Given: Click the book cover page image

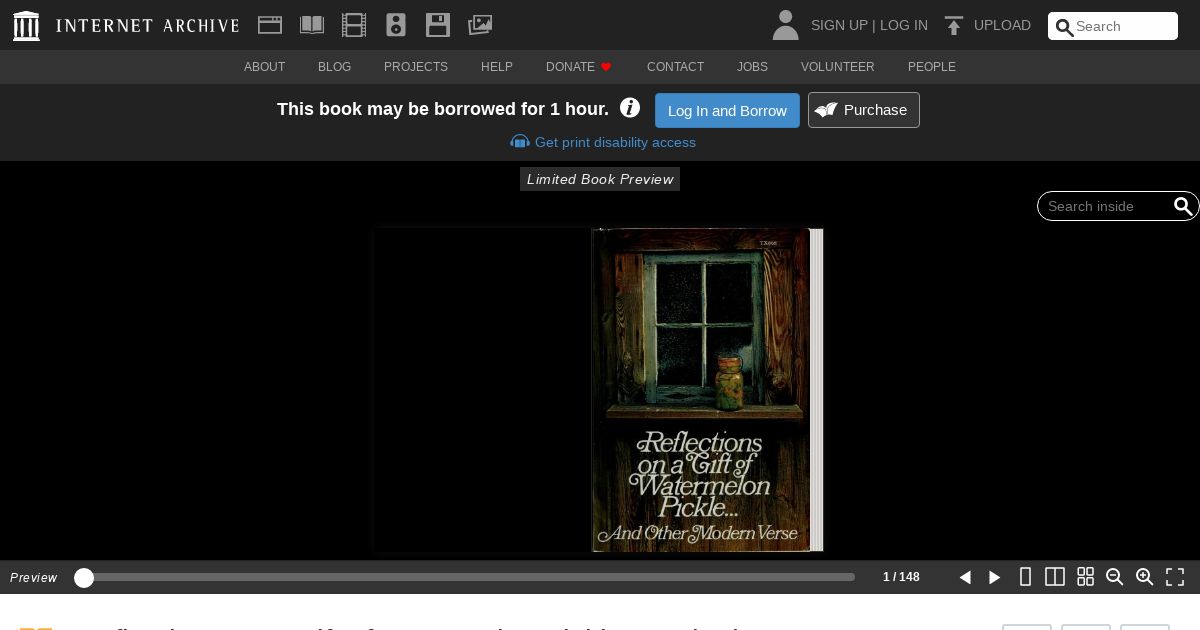Looking at the screenshot, I should pyautogui.click(x=701, y=390).
